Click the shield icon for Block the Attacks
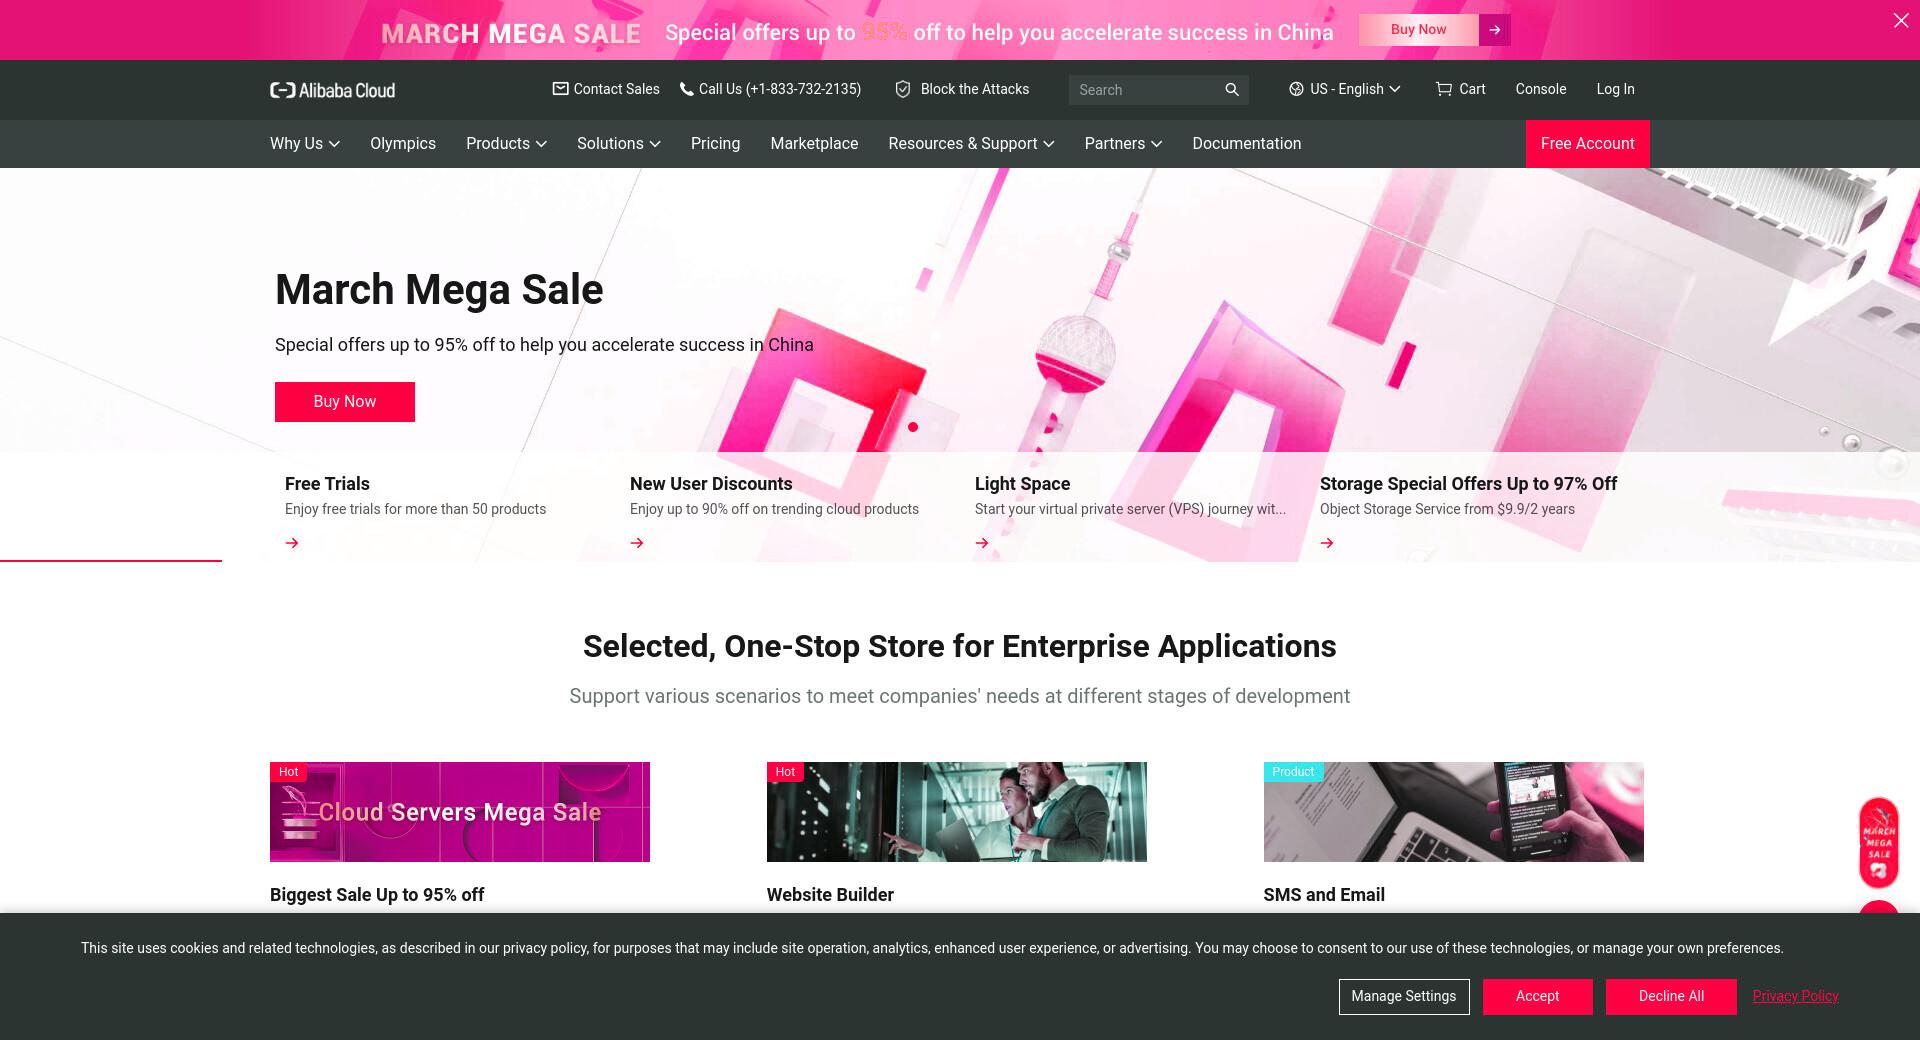Image resolution: width=1920 pixels, height=1040 pixels. pyautogui.click(x=902, y=89)
